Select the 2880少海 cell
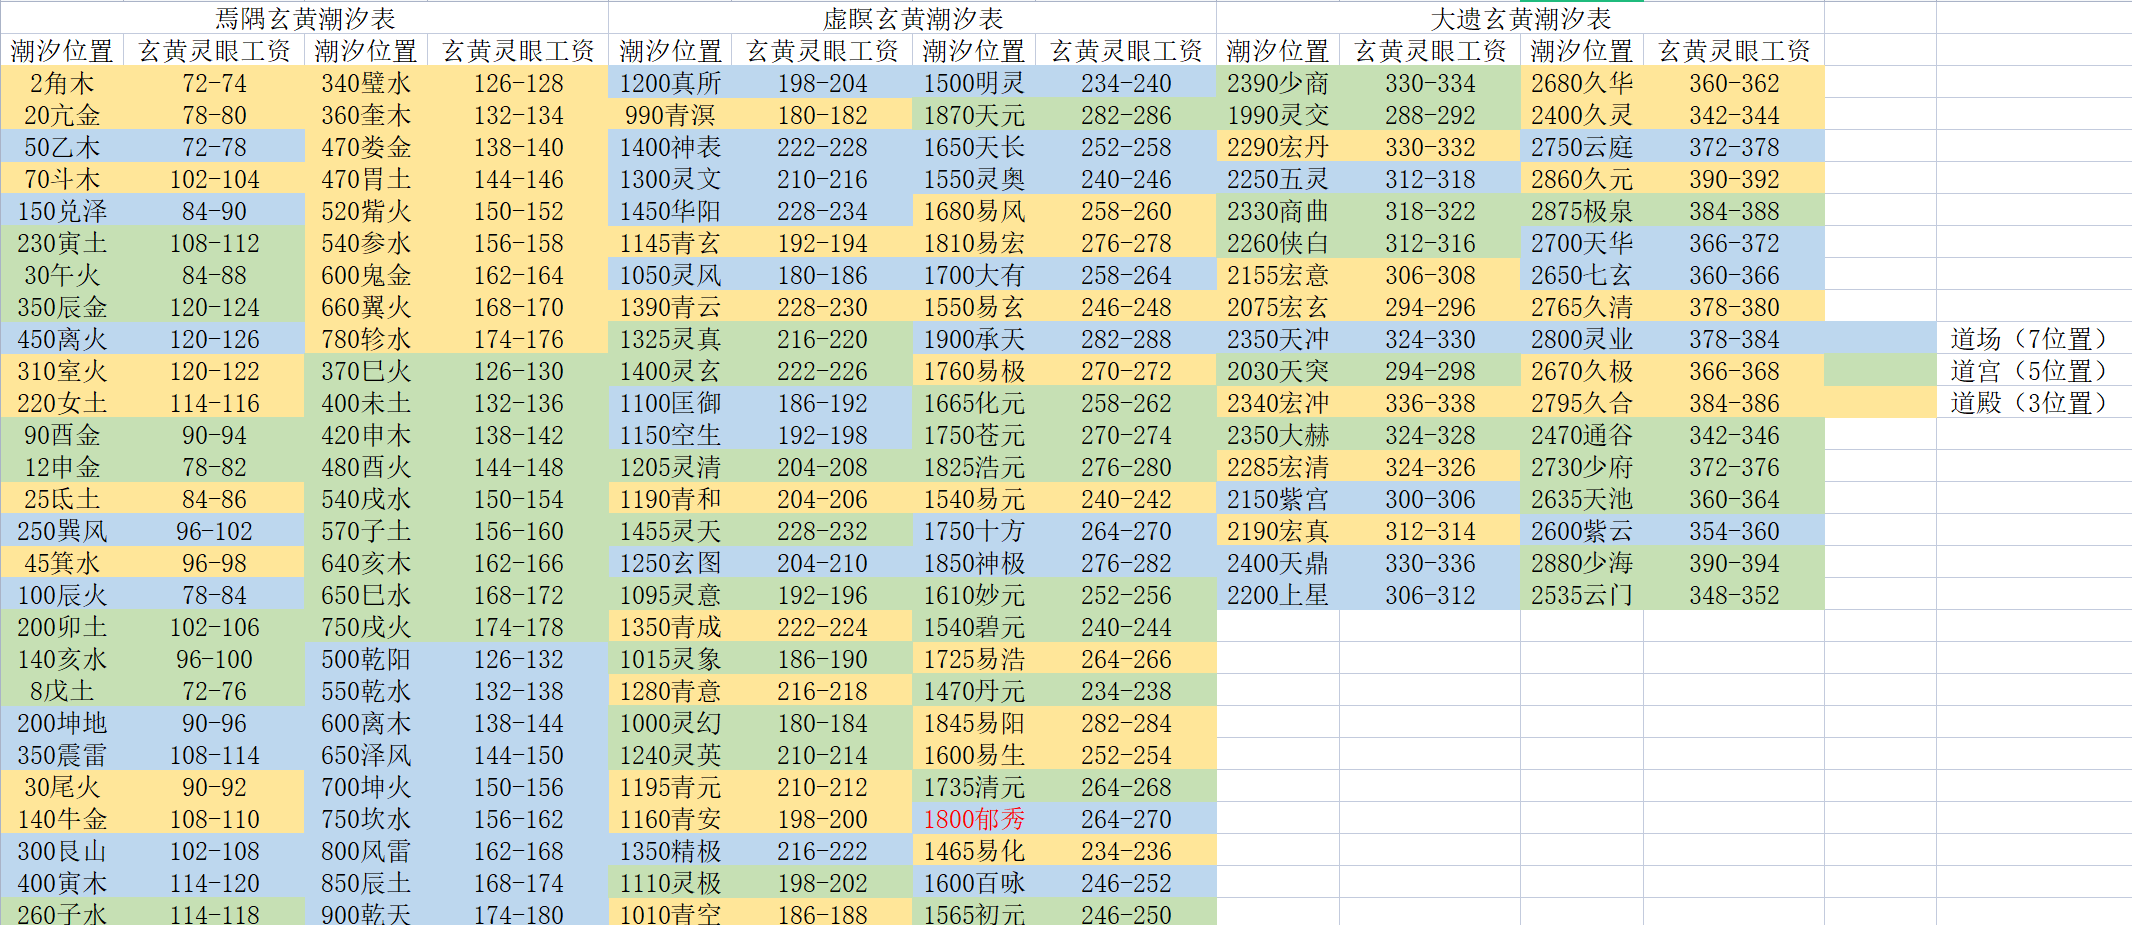This screenshot has height=925, width=2132. tap(1582, 562)
